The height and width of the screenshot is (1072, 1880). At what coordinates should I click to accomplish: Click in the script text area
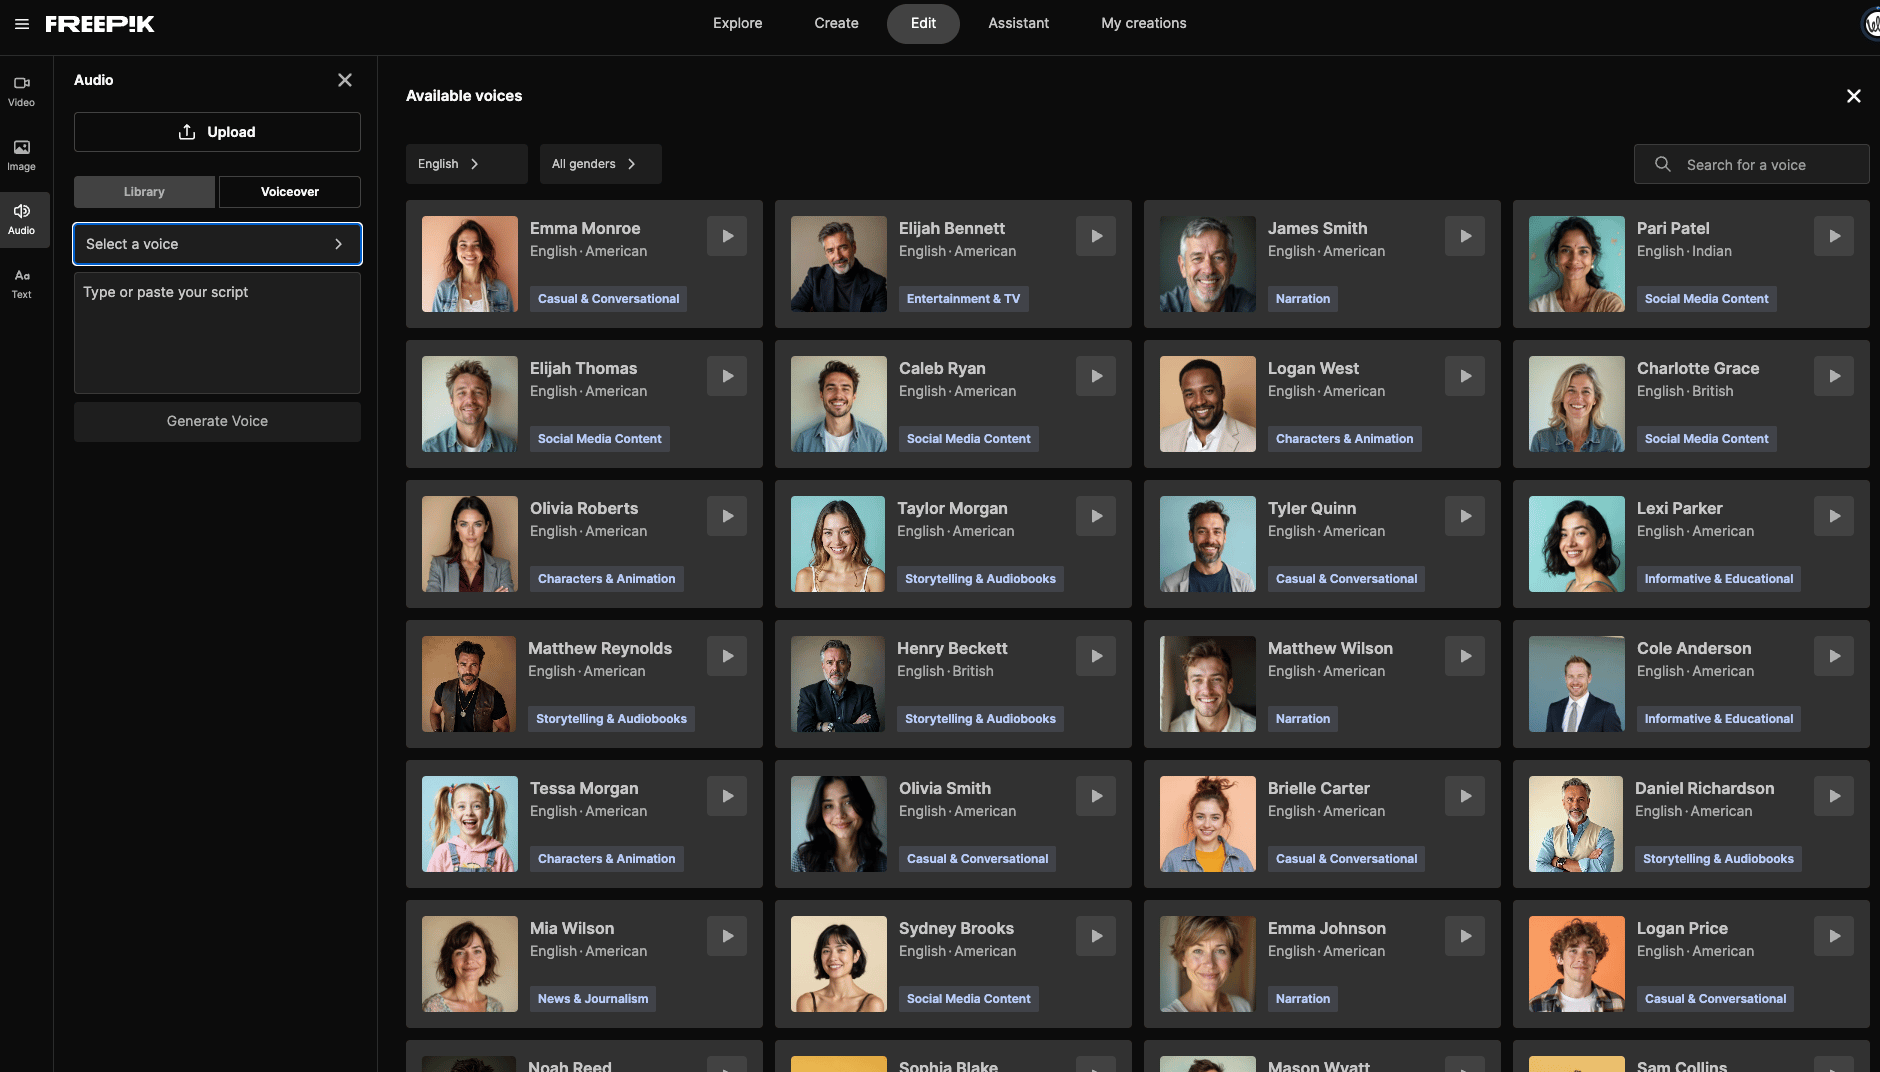pyautogui.click(x=217, y=333)
